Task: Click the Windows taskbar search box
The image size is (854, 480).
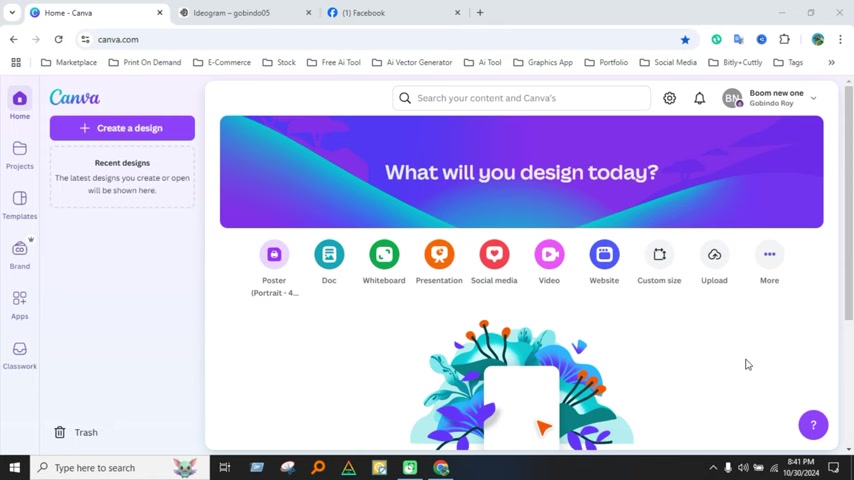Action: (x=120, y=467)
